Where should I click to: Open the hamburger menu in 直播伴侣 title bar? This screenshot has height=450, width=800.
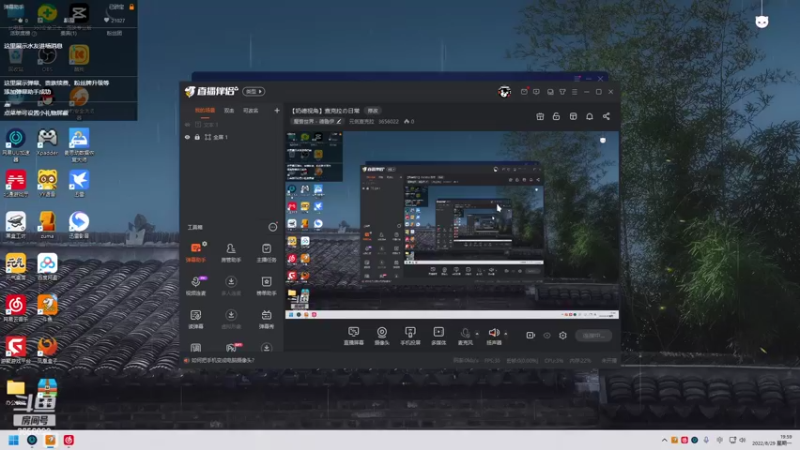pyautogui.click(x=574, y=92)
